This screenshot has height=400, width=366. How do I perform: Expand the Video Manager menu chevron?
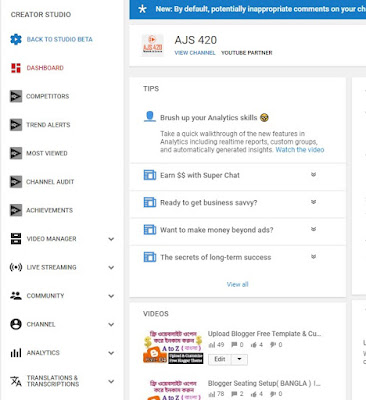pyautogui.click(x=111, y=239)
